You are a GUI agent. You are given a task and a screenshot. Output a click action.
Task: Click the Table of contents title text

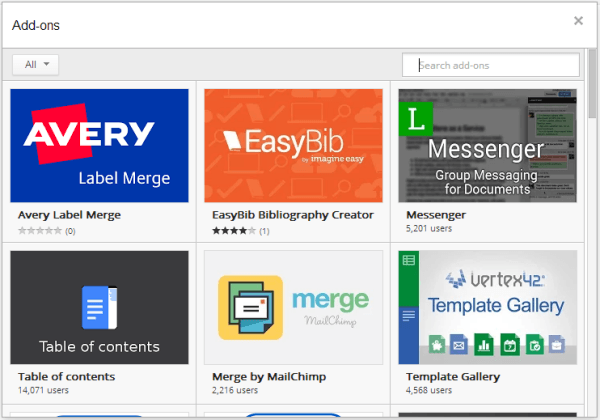click(x=67, y=377)
